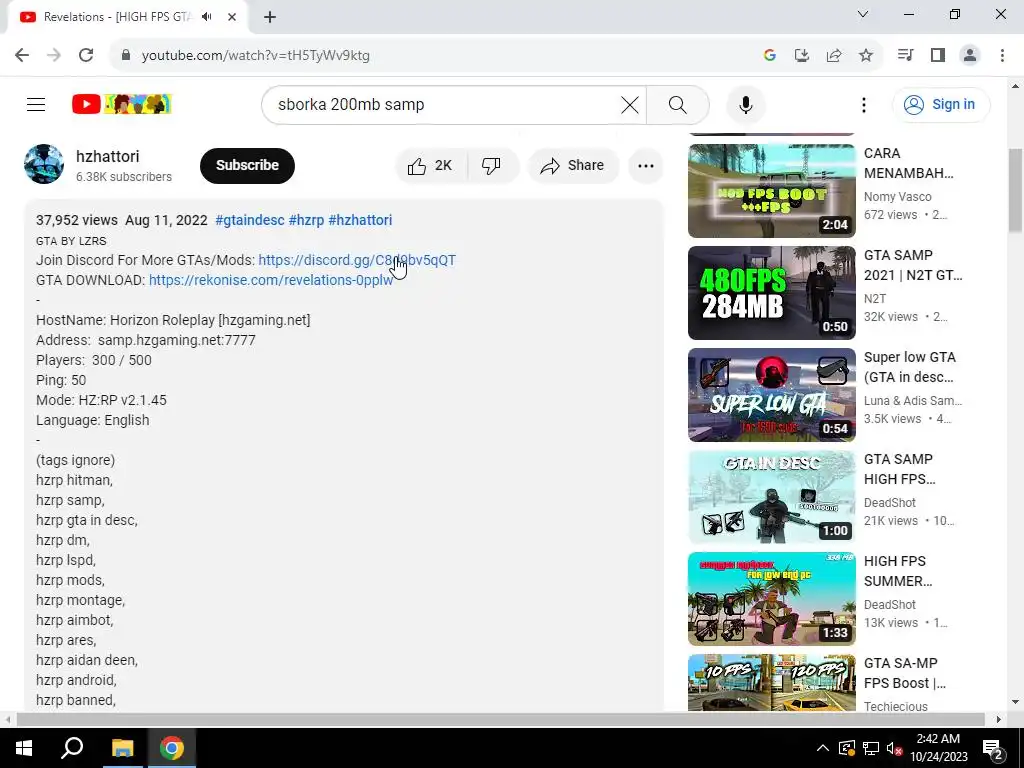Open the #hzhattori hashtag
Image resolution: width=1024 pixels, height=768 pixels.
click(x=360, y=220)
